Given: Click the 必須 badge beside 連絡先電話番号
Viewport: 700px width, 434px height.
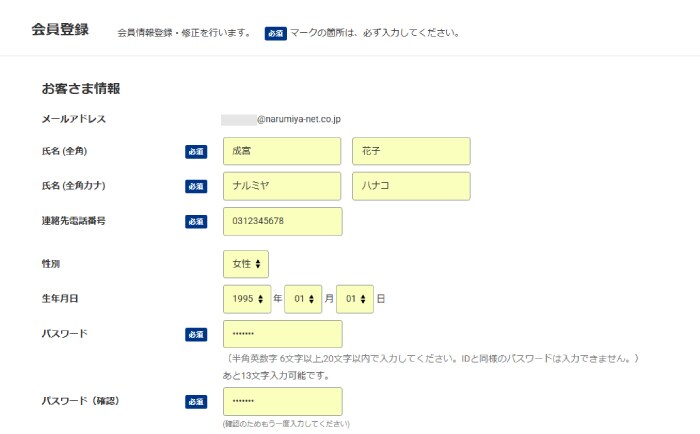Looking at the screenshot, I should click(196, 221).
